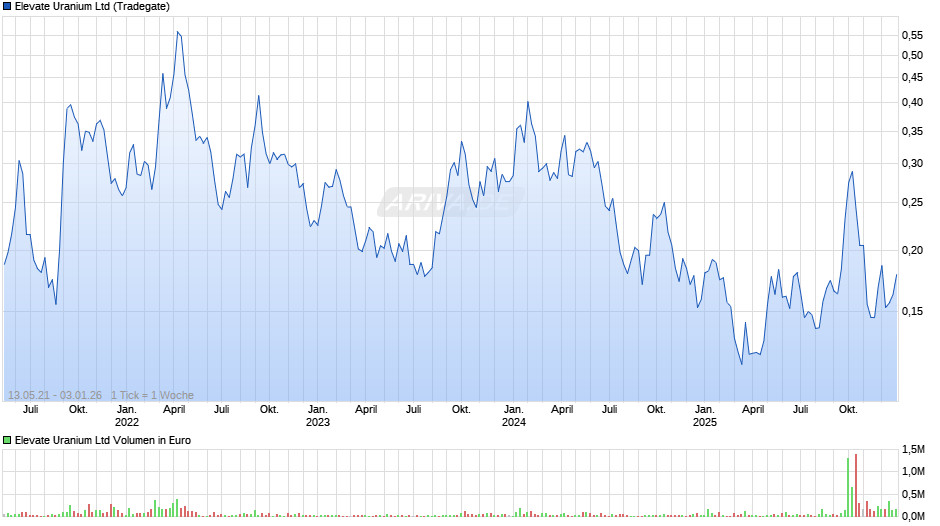Click the 0,50 price axis label
The height and width of the screenshot is (526, 940).
coord(912,55)
